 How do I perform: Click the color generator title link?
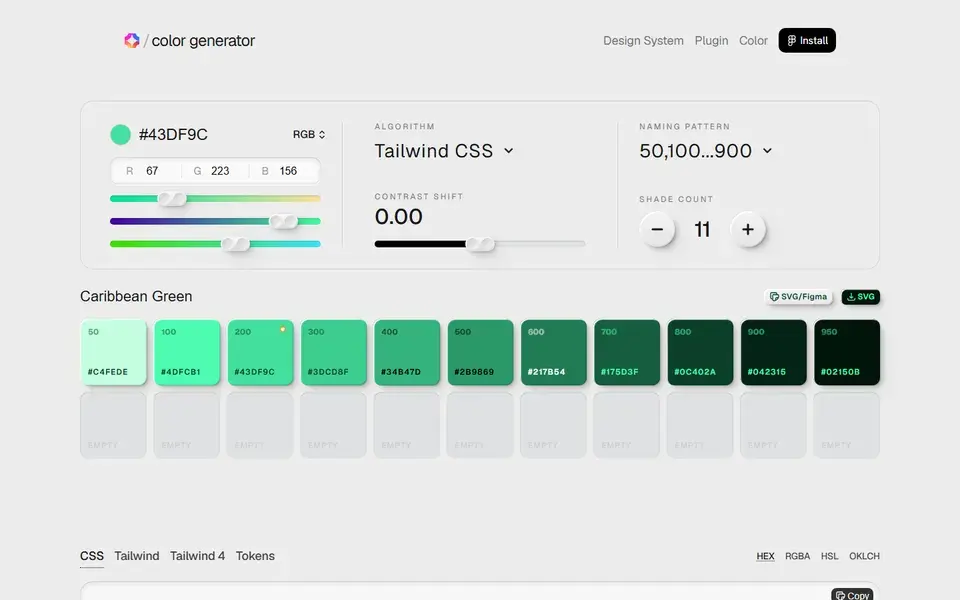click(x=203, y=40)
